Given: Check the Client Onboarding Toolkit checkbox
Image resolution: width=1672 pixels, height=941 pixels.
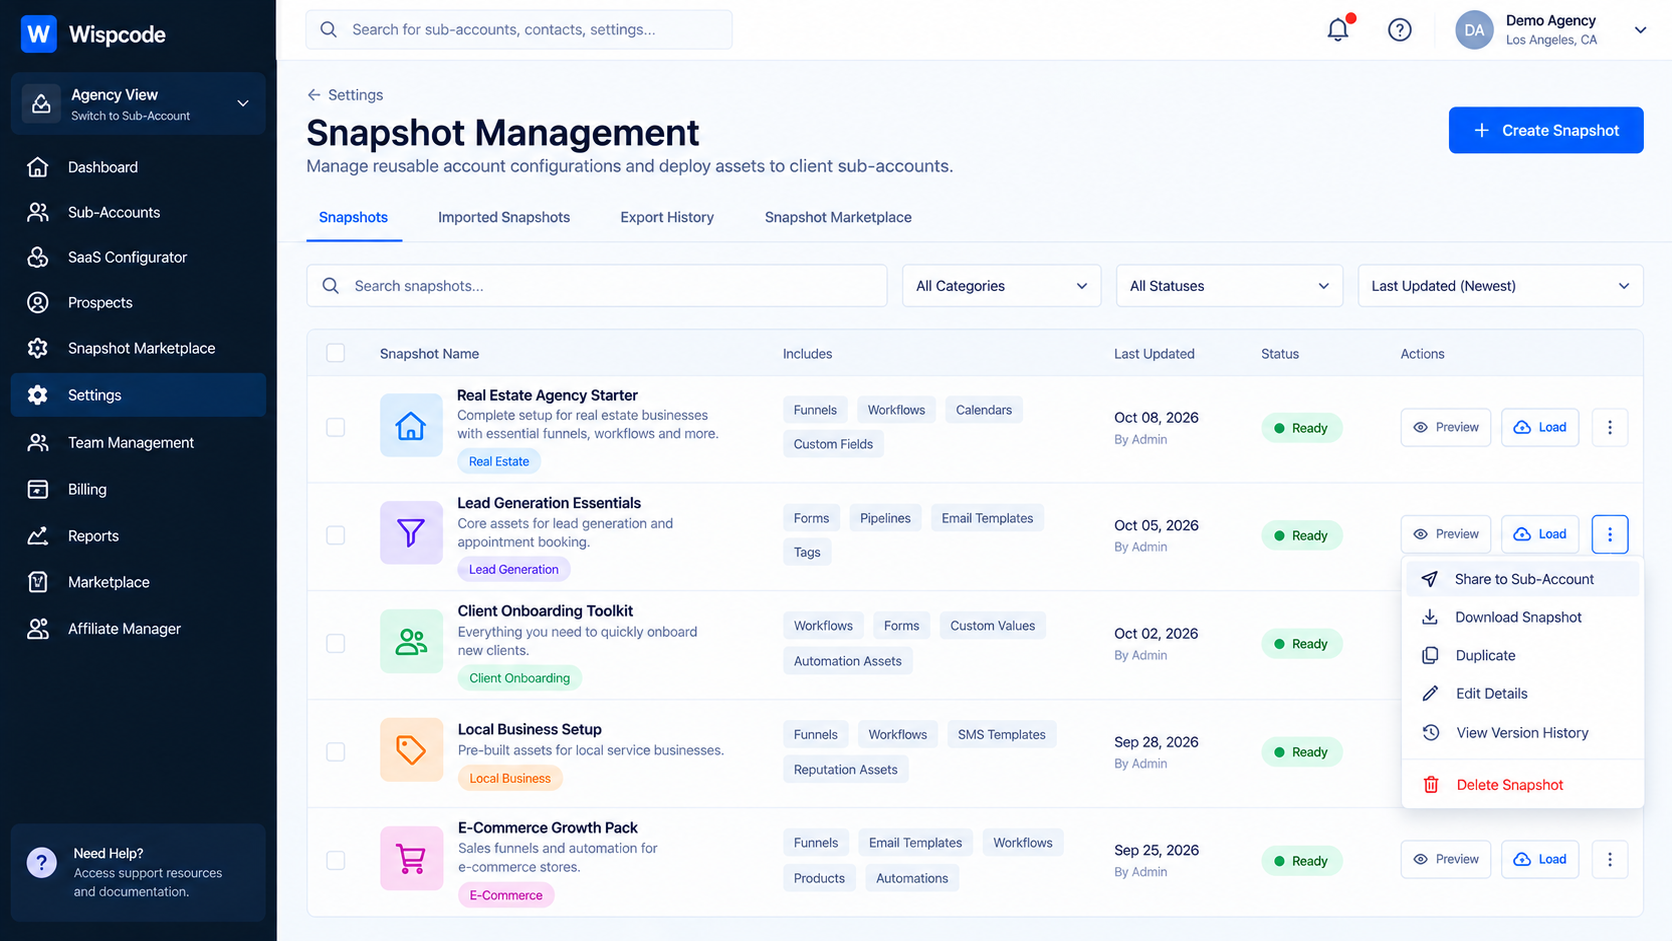Looking at the screenshot, I should point(336,643).
